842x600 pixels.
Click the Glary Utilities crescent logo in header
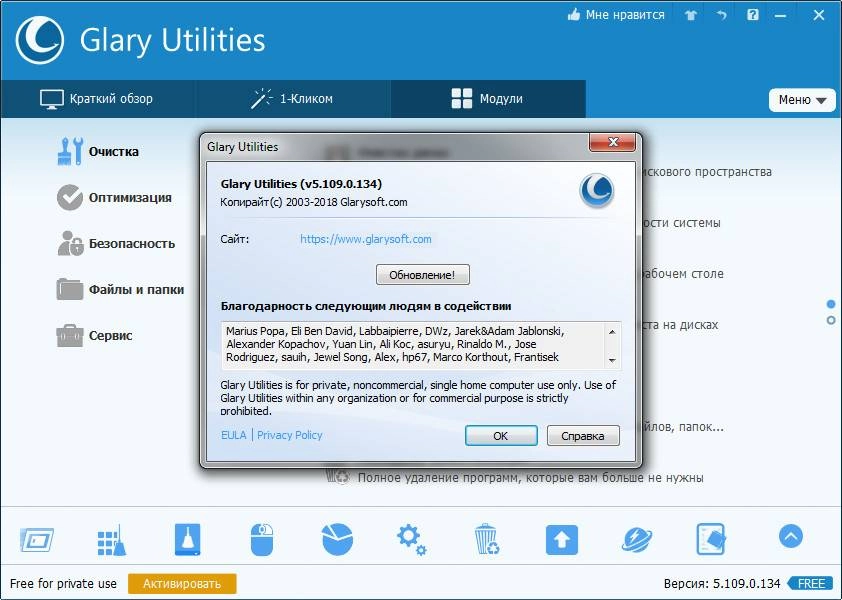[40, 40]
